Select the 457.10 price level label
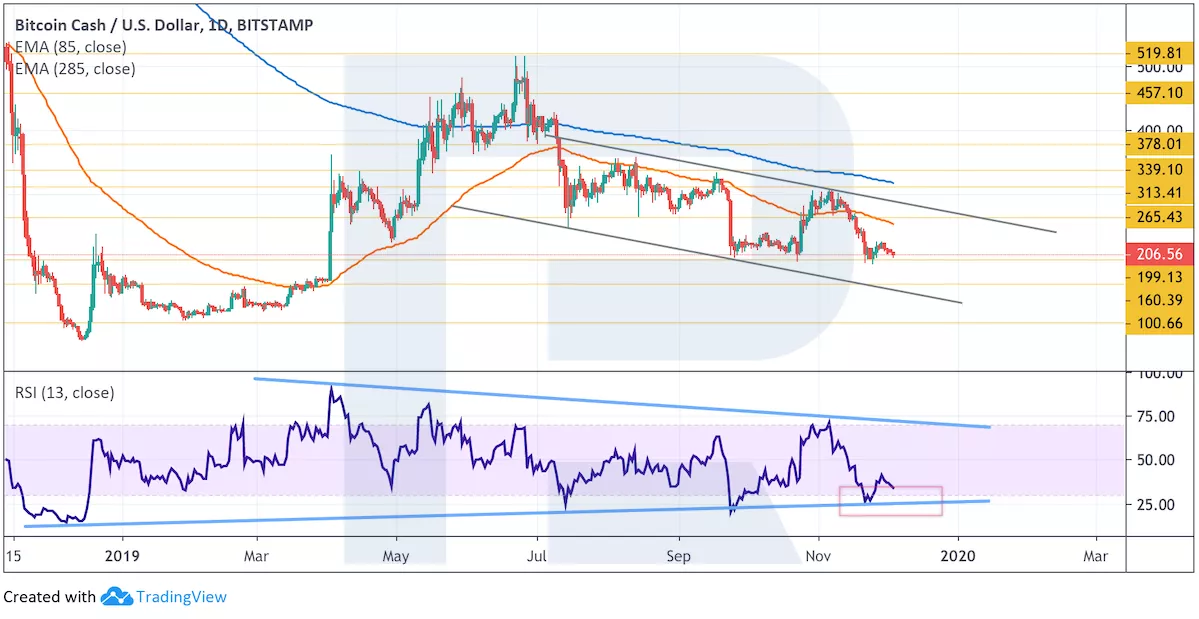 pyautogui.click(x=1160, y=92)
